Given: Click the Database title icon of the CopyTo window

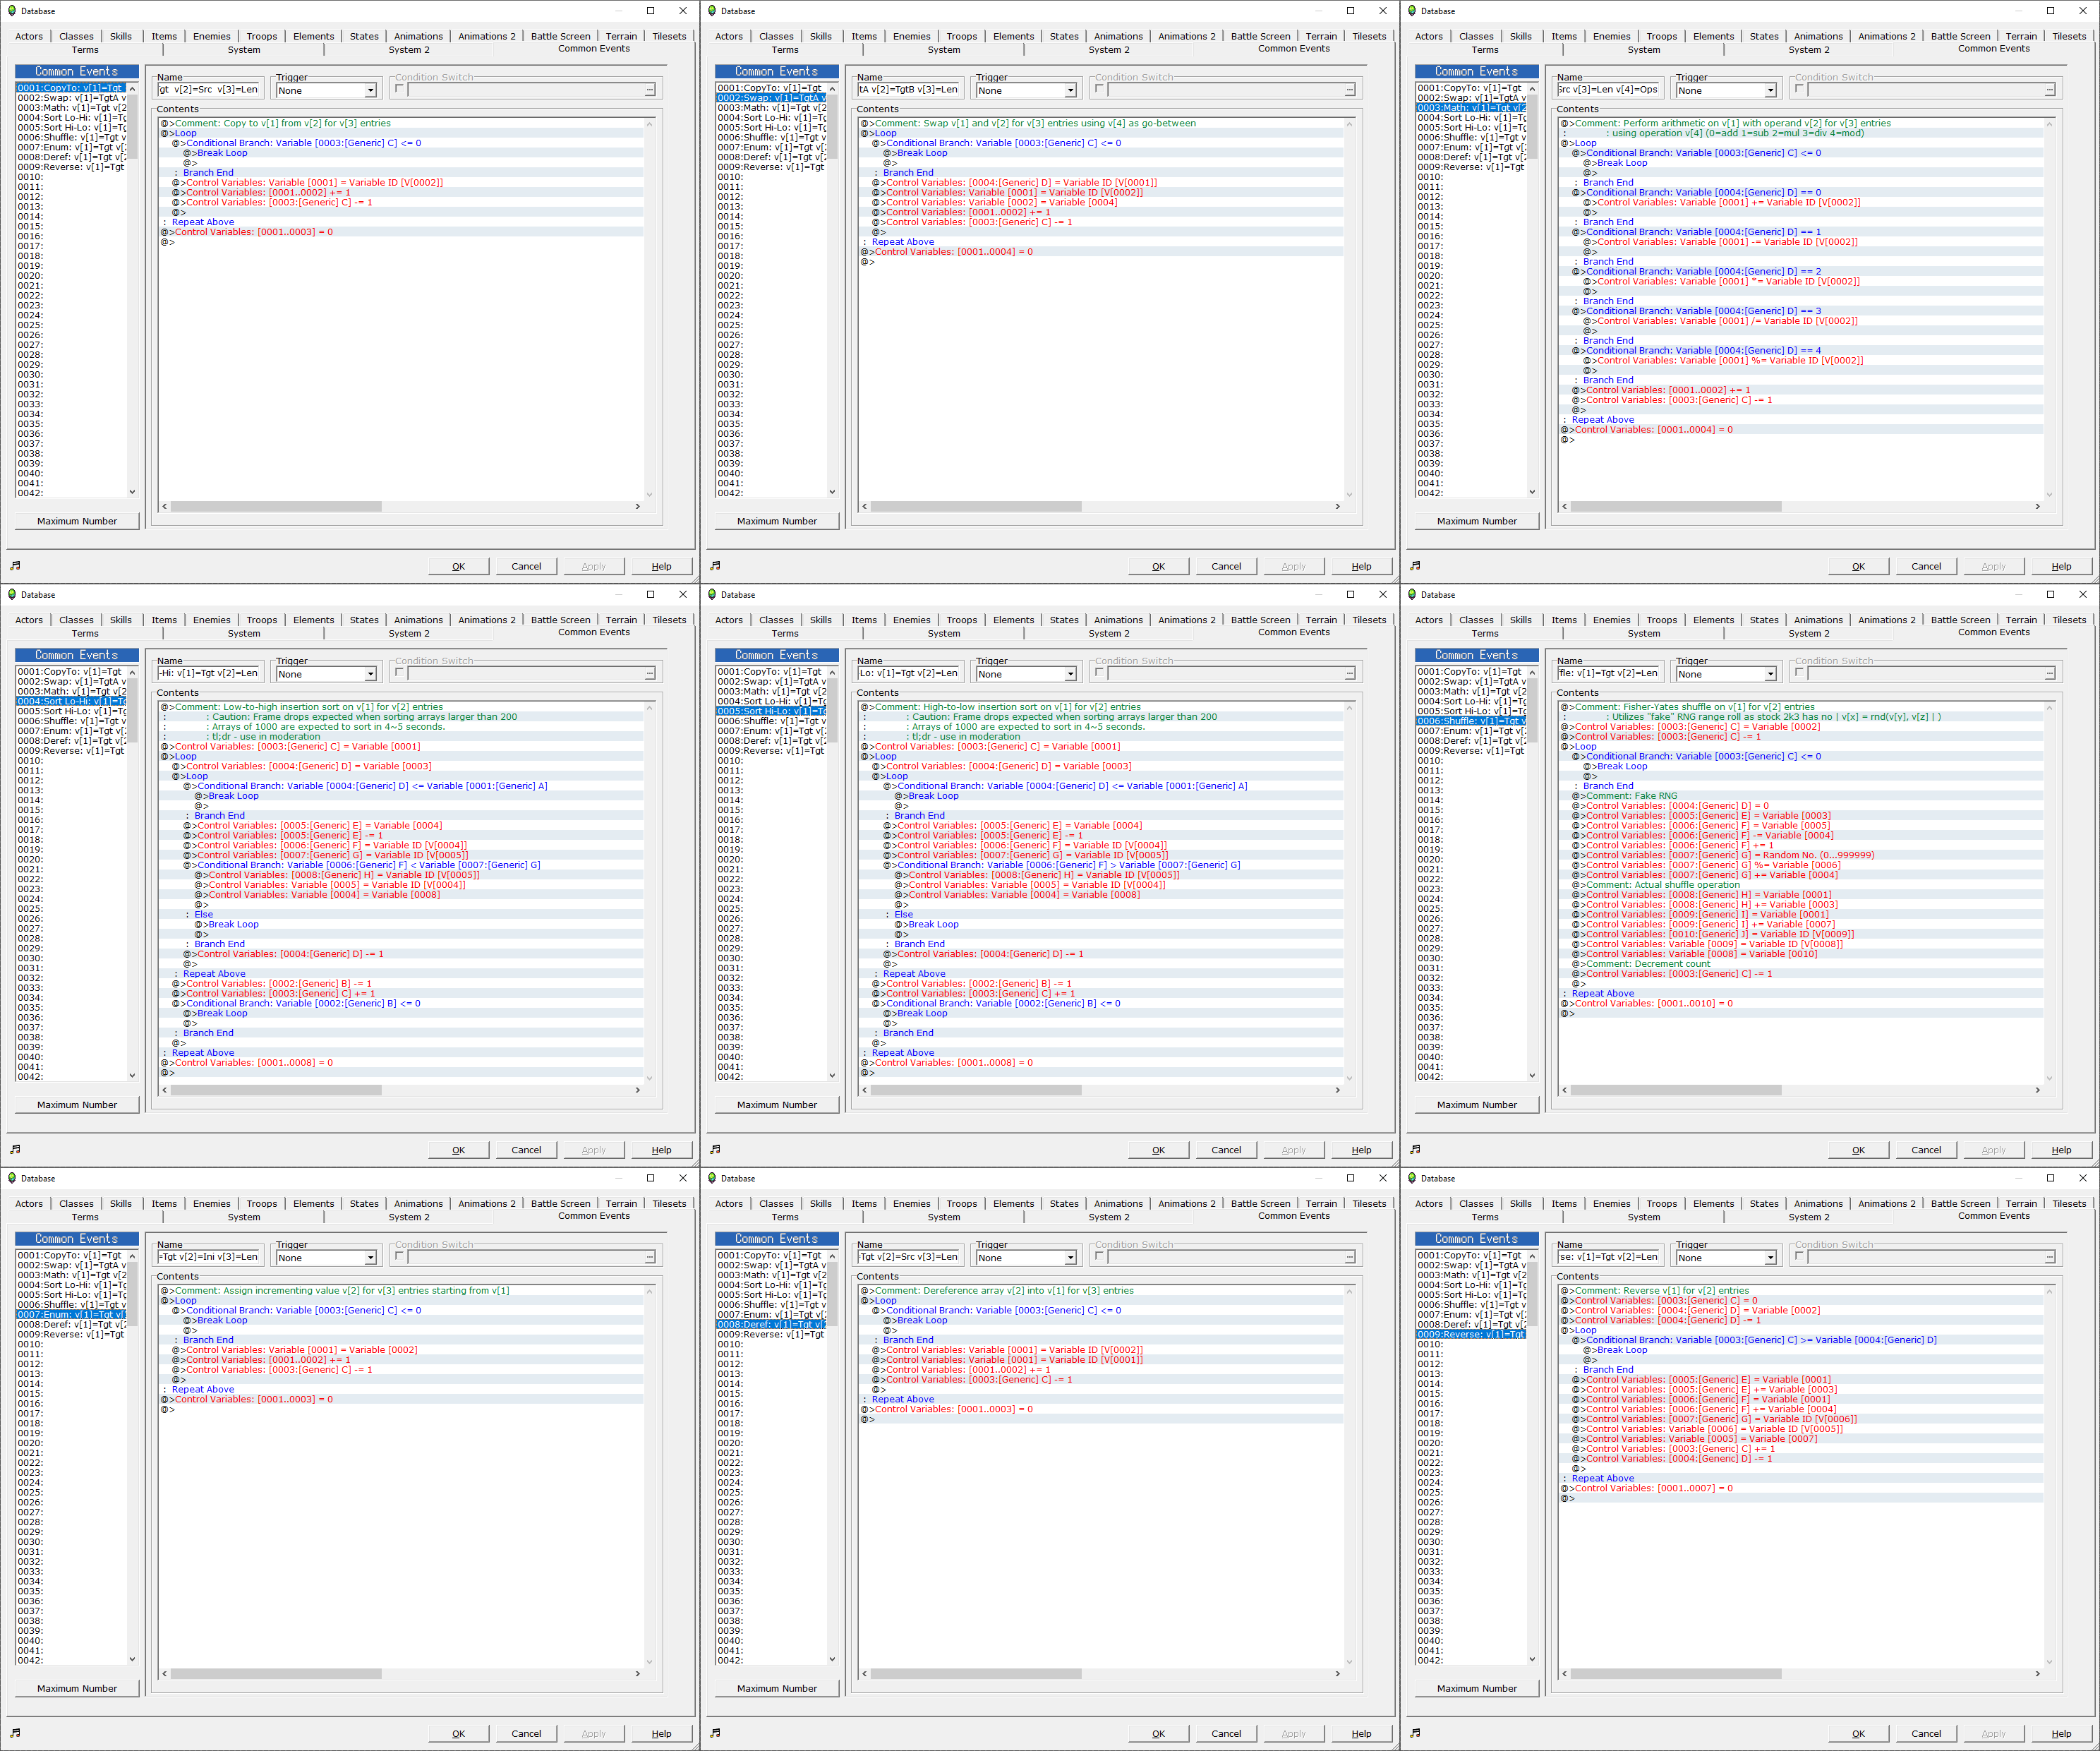Looking at the screenshot, I should click(x=12, y=11).
